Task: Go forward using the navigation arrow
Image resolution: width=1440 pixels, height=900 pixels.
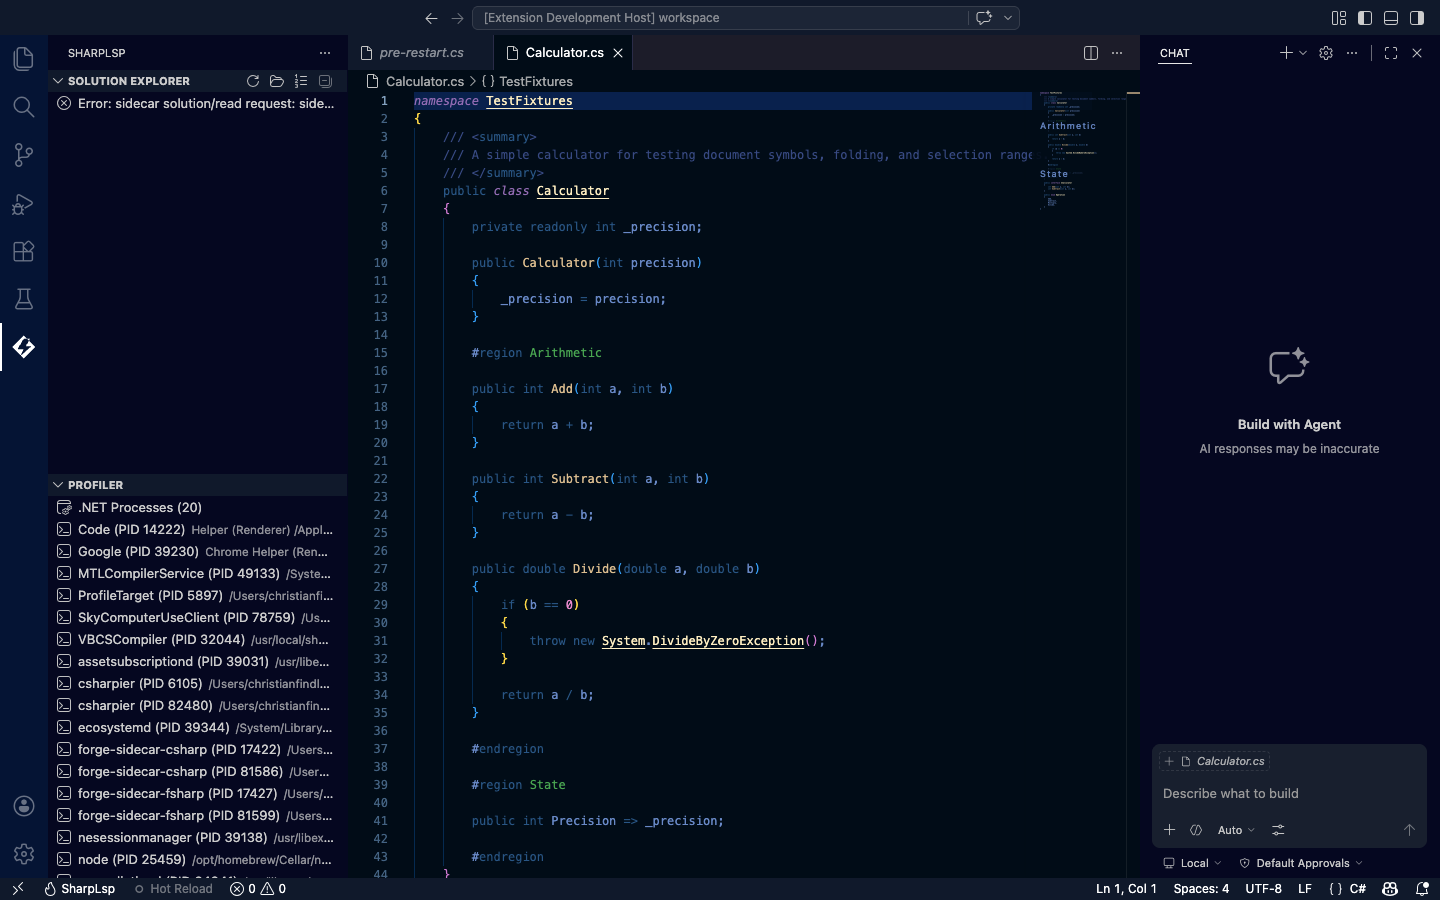Action: pyautogui.click(x=457, y=18)
